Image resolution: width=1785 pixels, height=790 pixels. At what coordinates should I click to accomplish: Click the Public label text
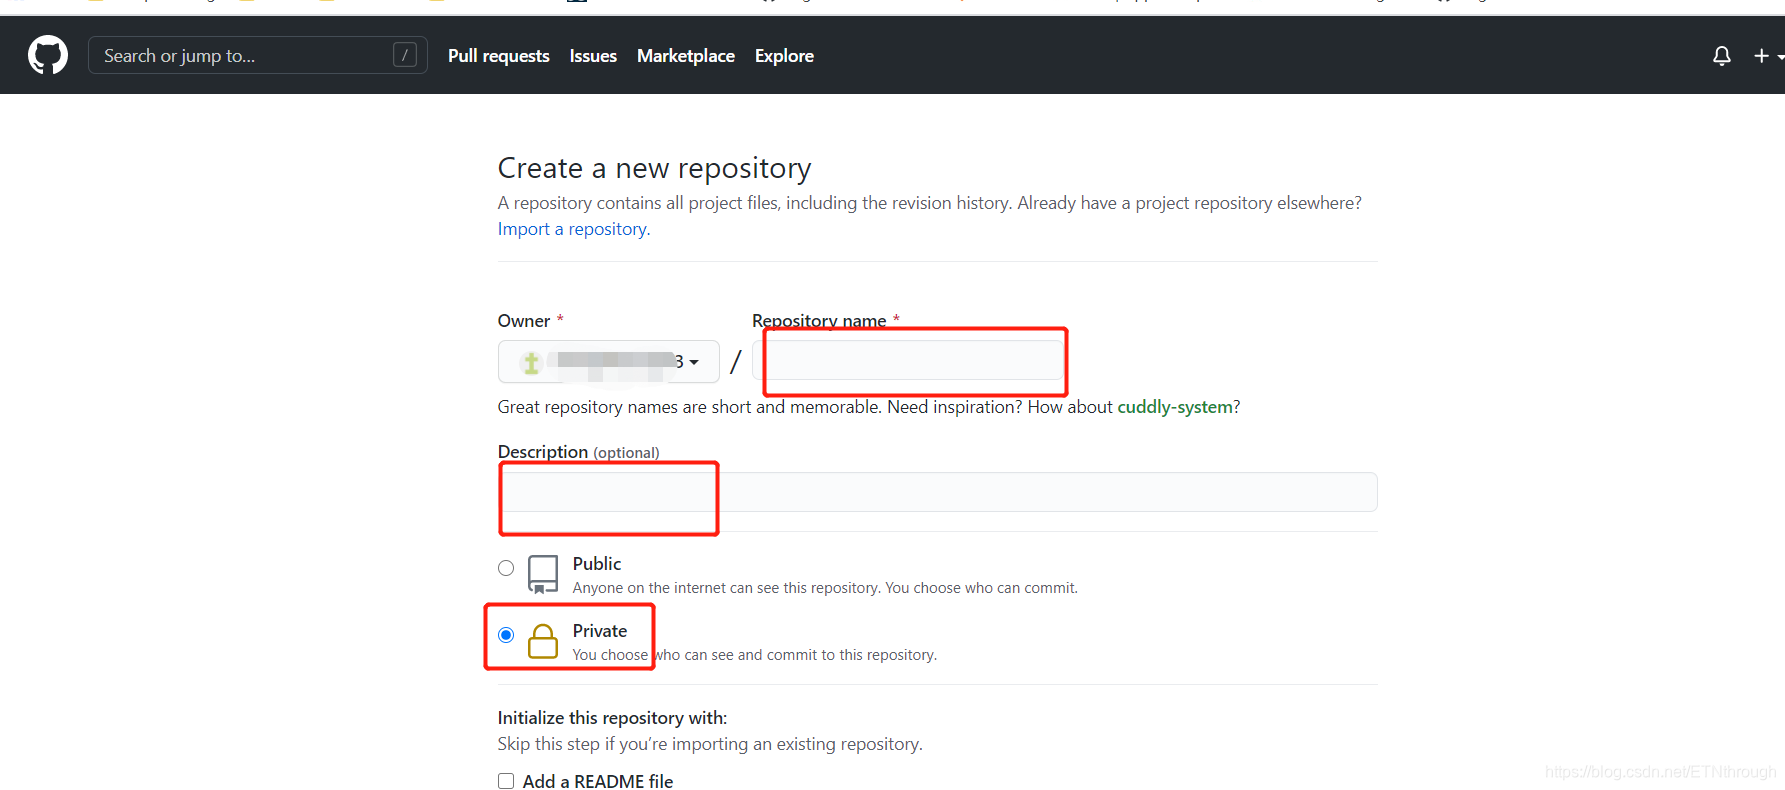point(597,564)
